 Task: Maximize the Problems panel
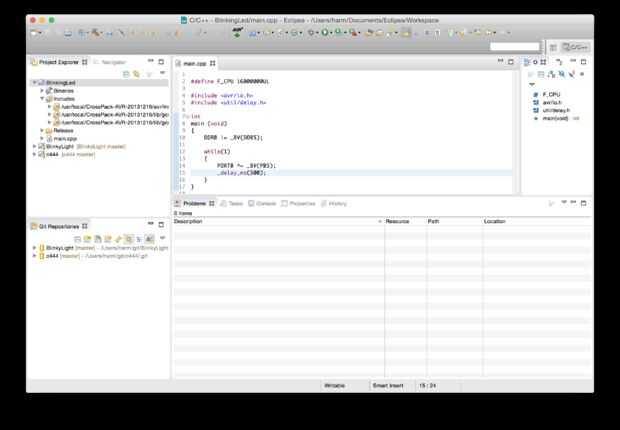coord(584,203)
